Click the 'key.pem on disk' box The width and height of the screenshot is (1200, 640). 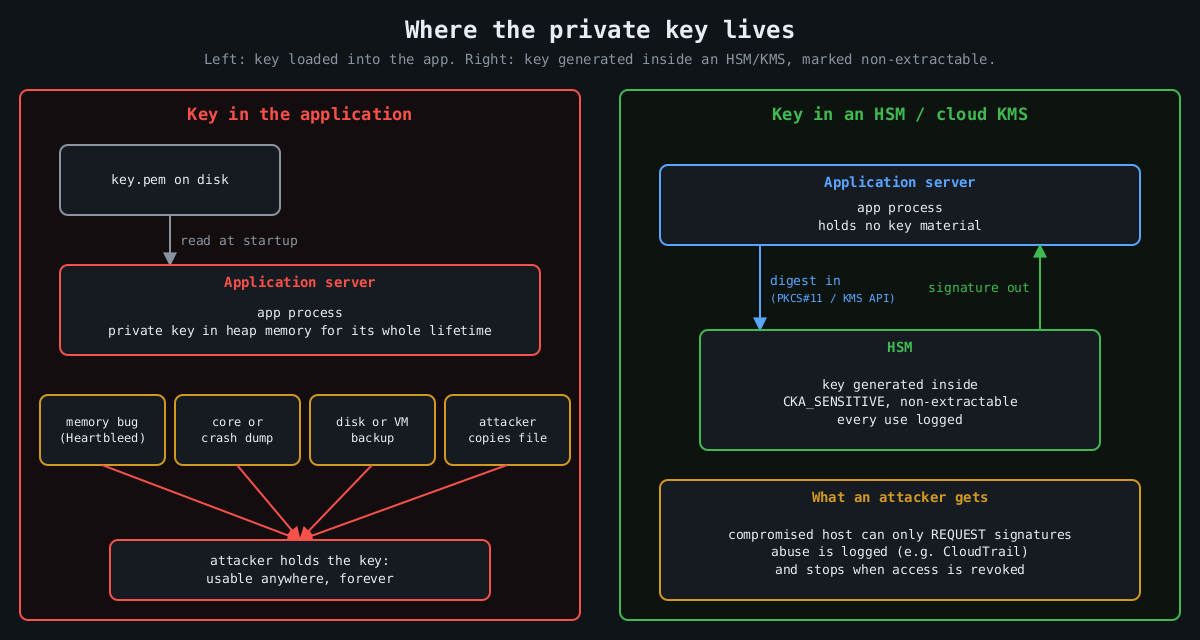click(x=170, y=180)
